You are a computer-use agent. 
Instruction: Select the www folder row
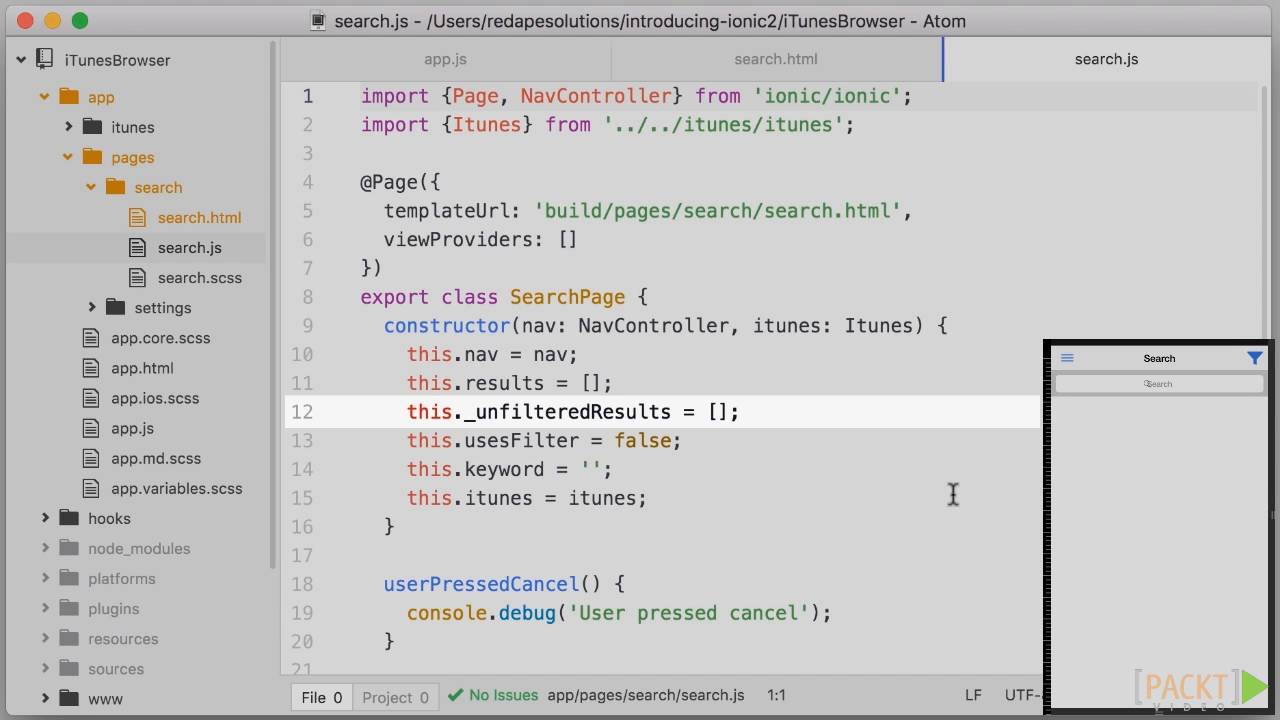pos(136,699)
